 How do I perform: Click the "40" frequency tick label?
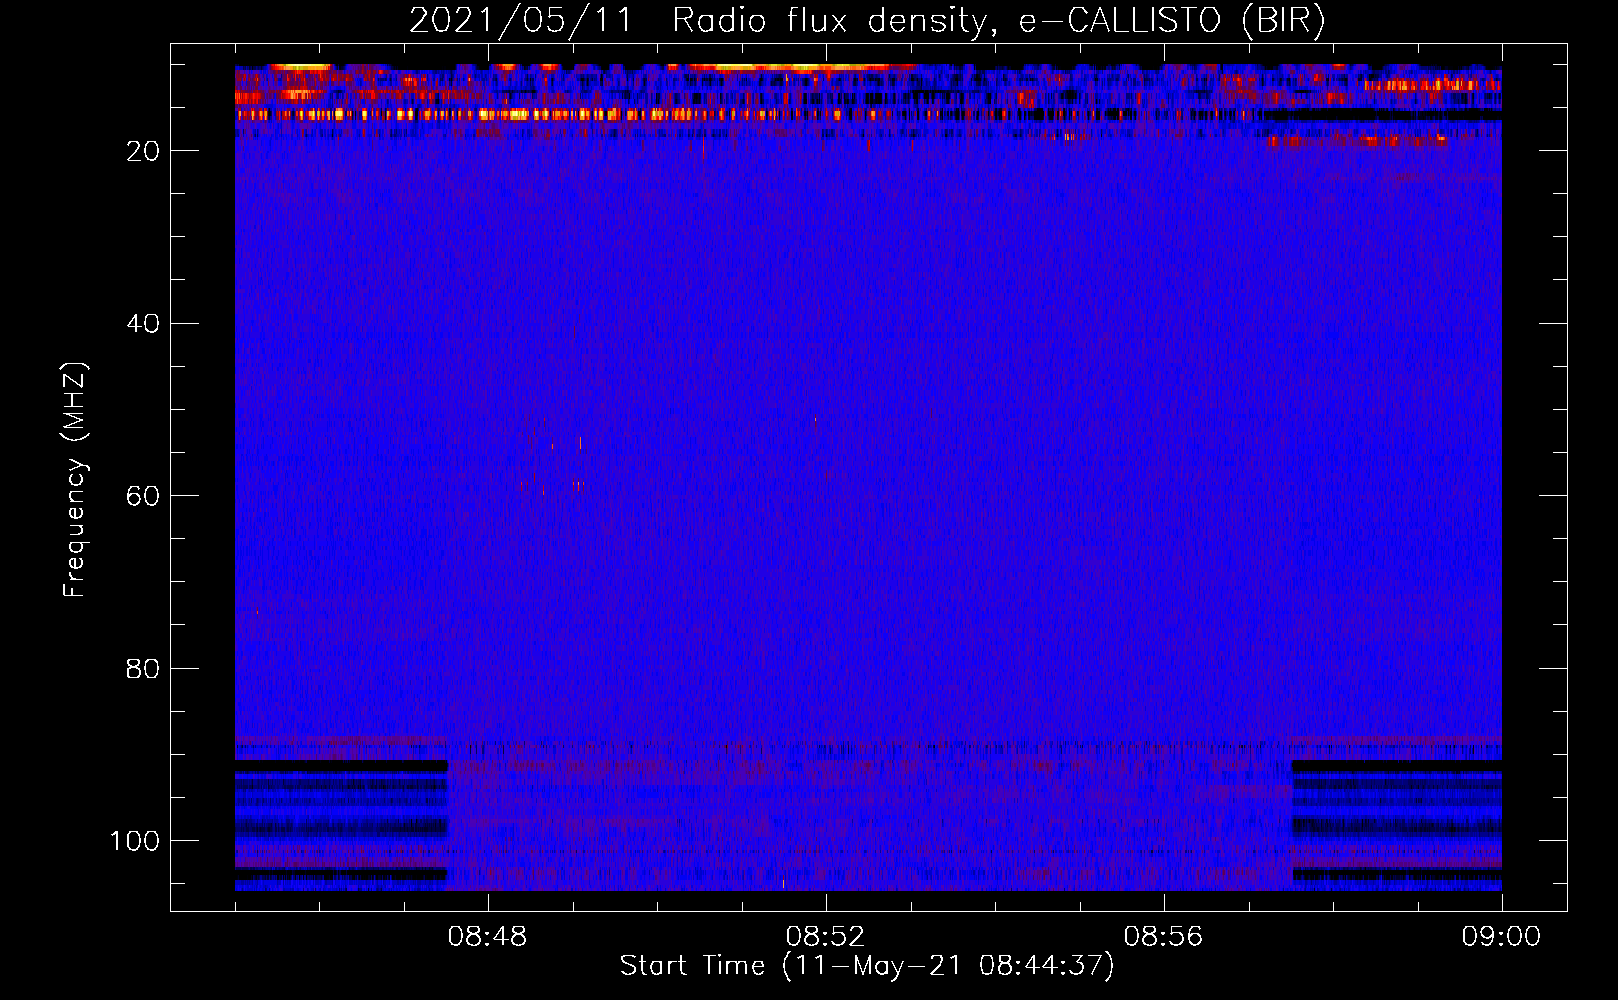coord(143,324)
